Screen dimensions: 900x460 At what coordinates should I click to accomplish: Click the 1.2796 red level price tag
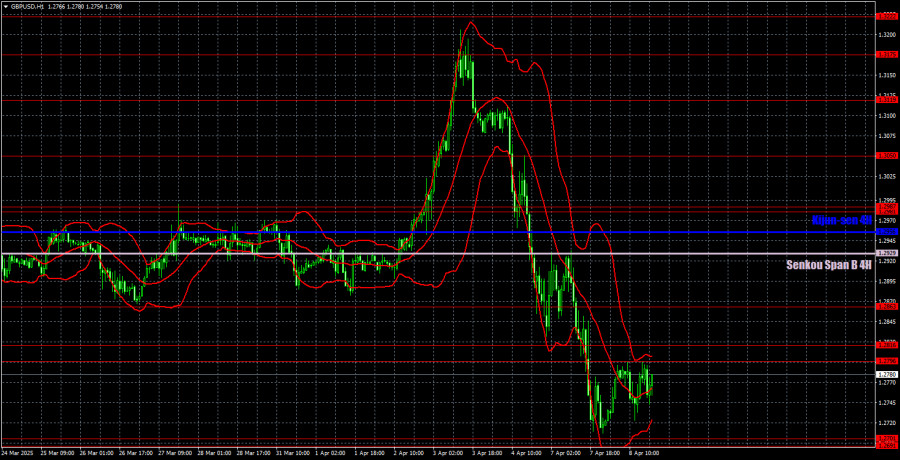[x=887, y=361]
